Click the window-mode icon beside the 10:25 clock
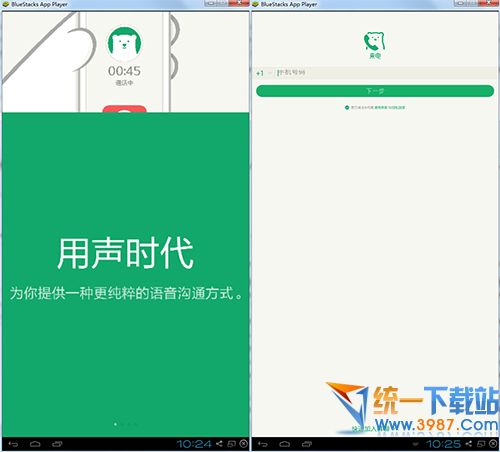 click(x=481, y=444)
